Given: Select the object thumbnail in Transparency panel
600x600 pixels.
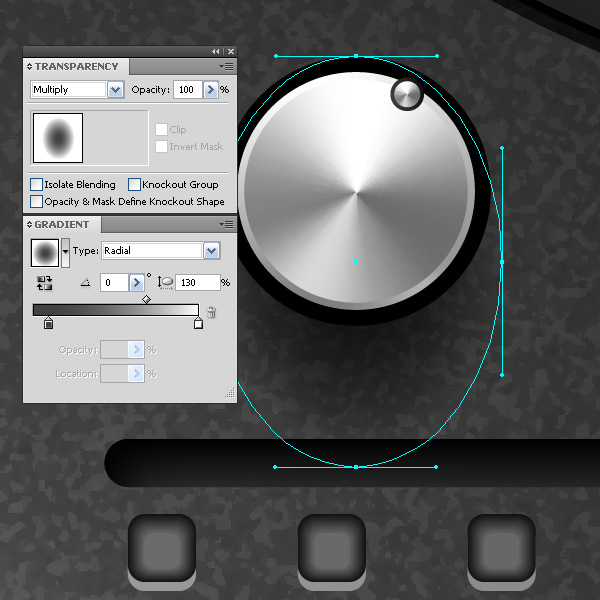Looking at the screenshot, I should 58,138.
